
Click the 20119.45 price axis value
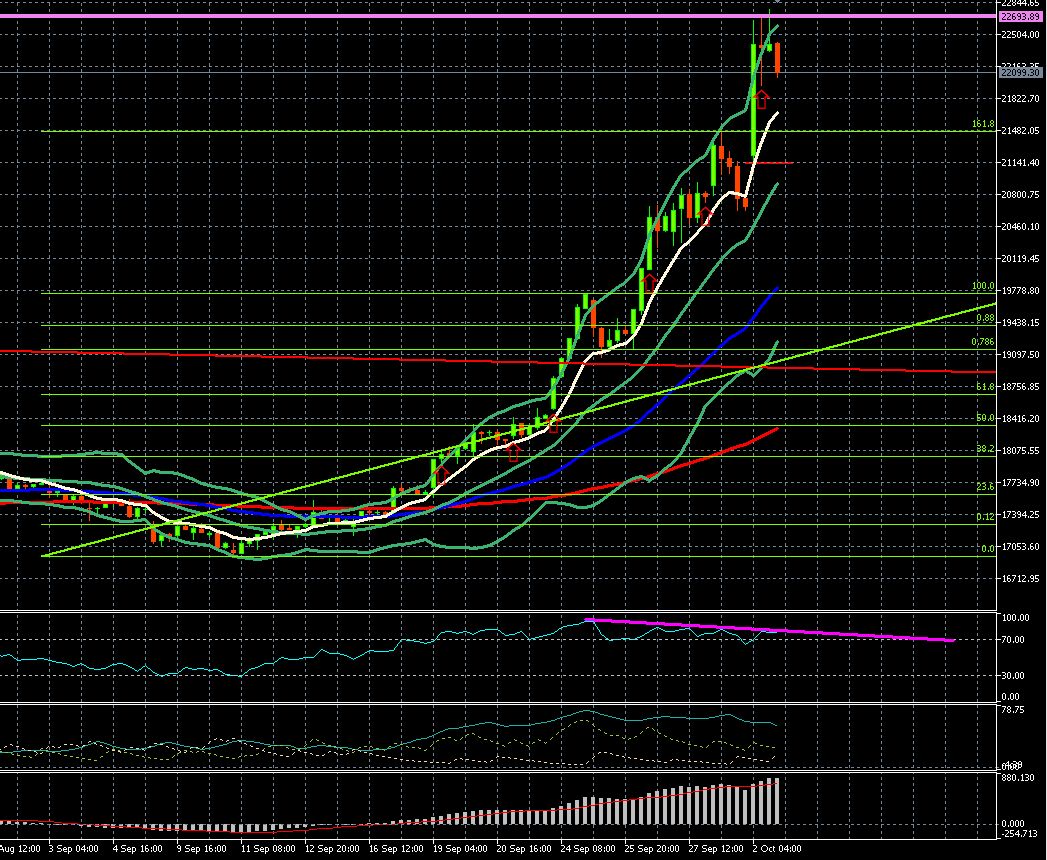coord(1020,259)
